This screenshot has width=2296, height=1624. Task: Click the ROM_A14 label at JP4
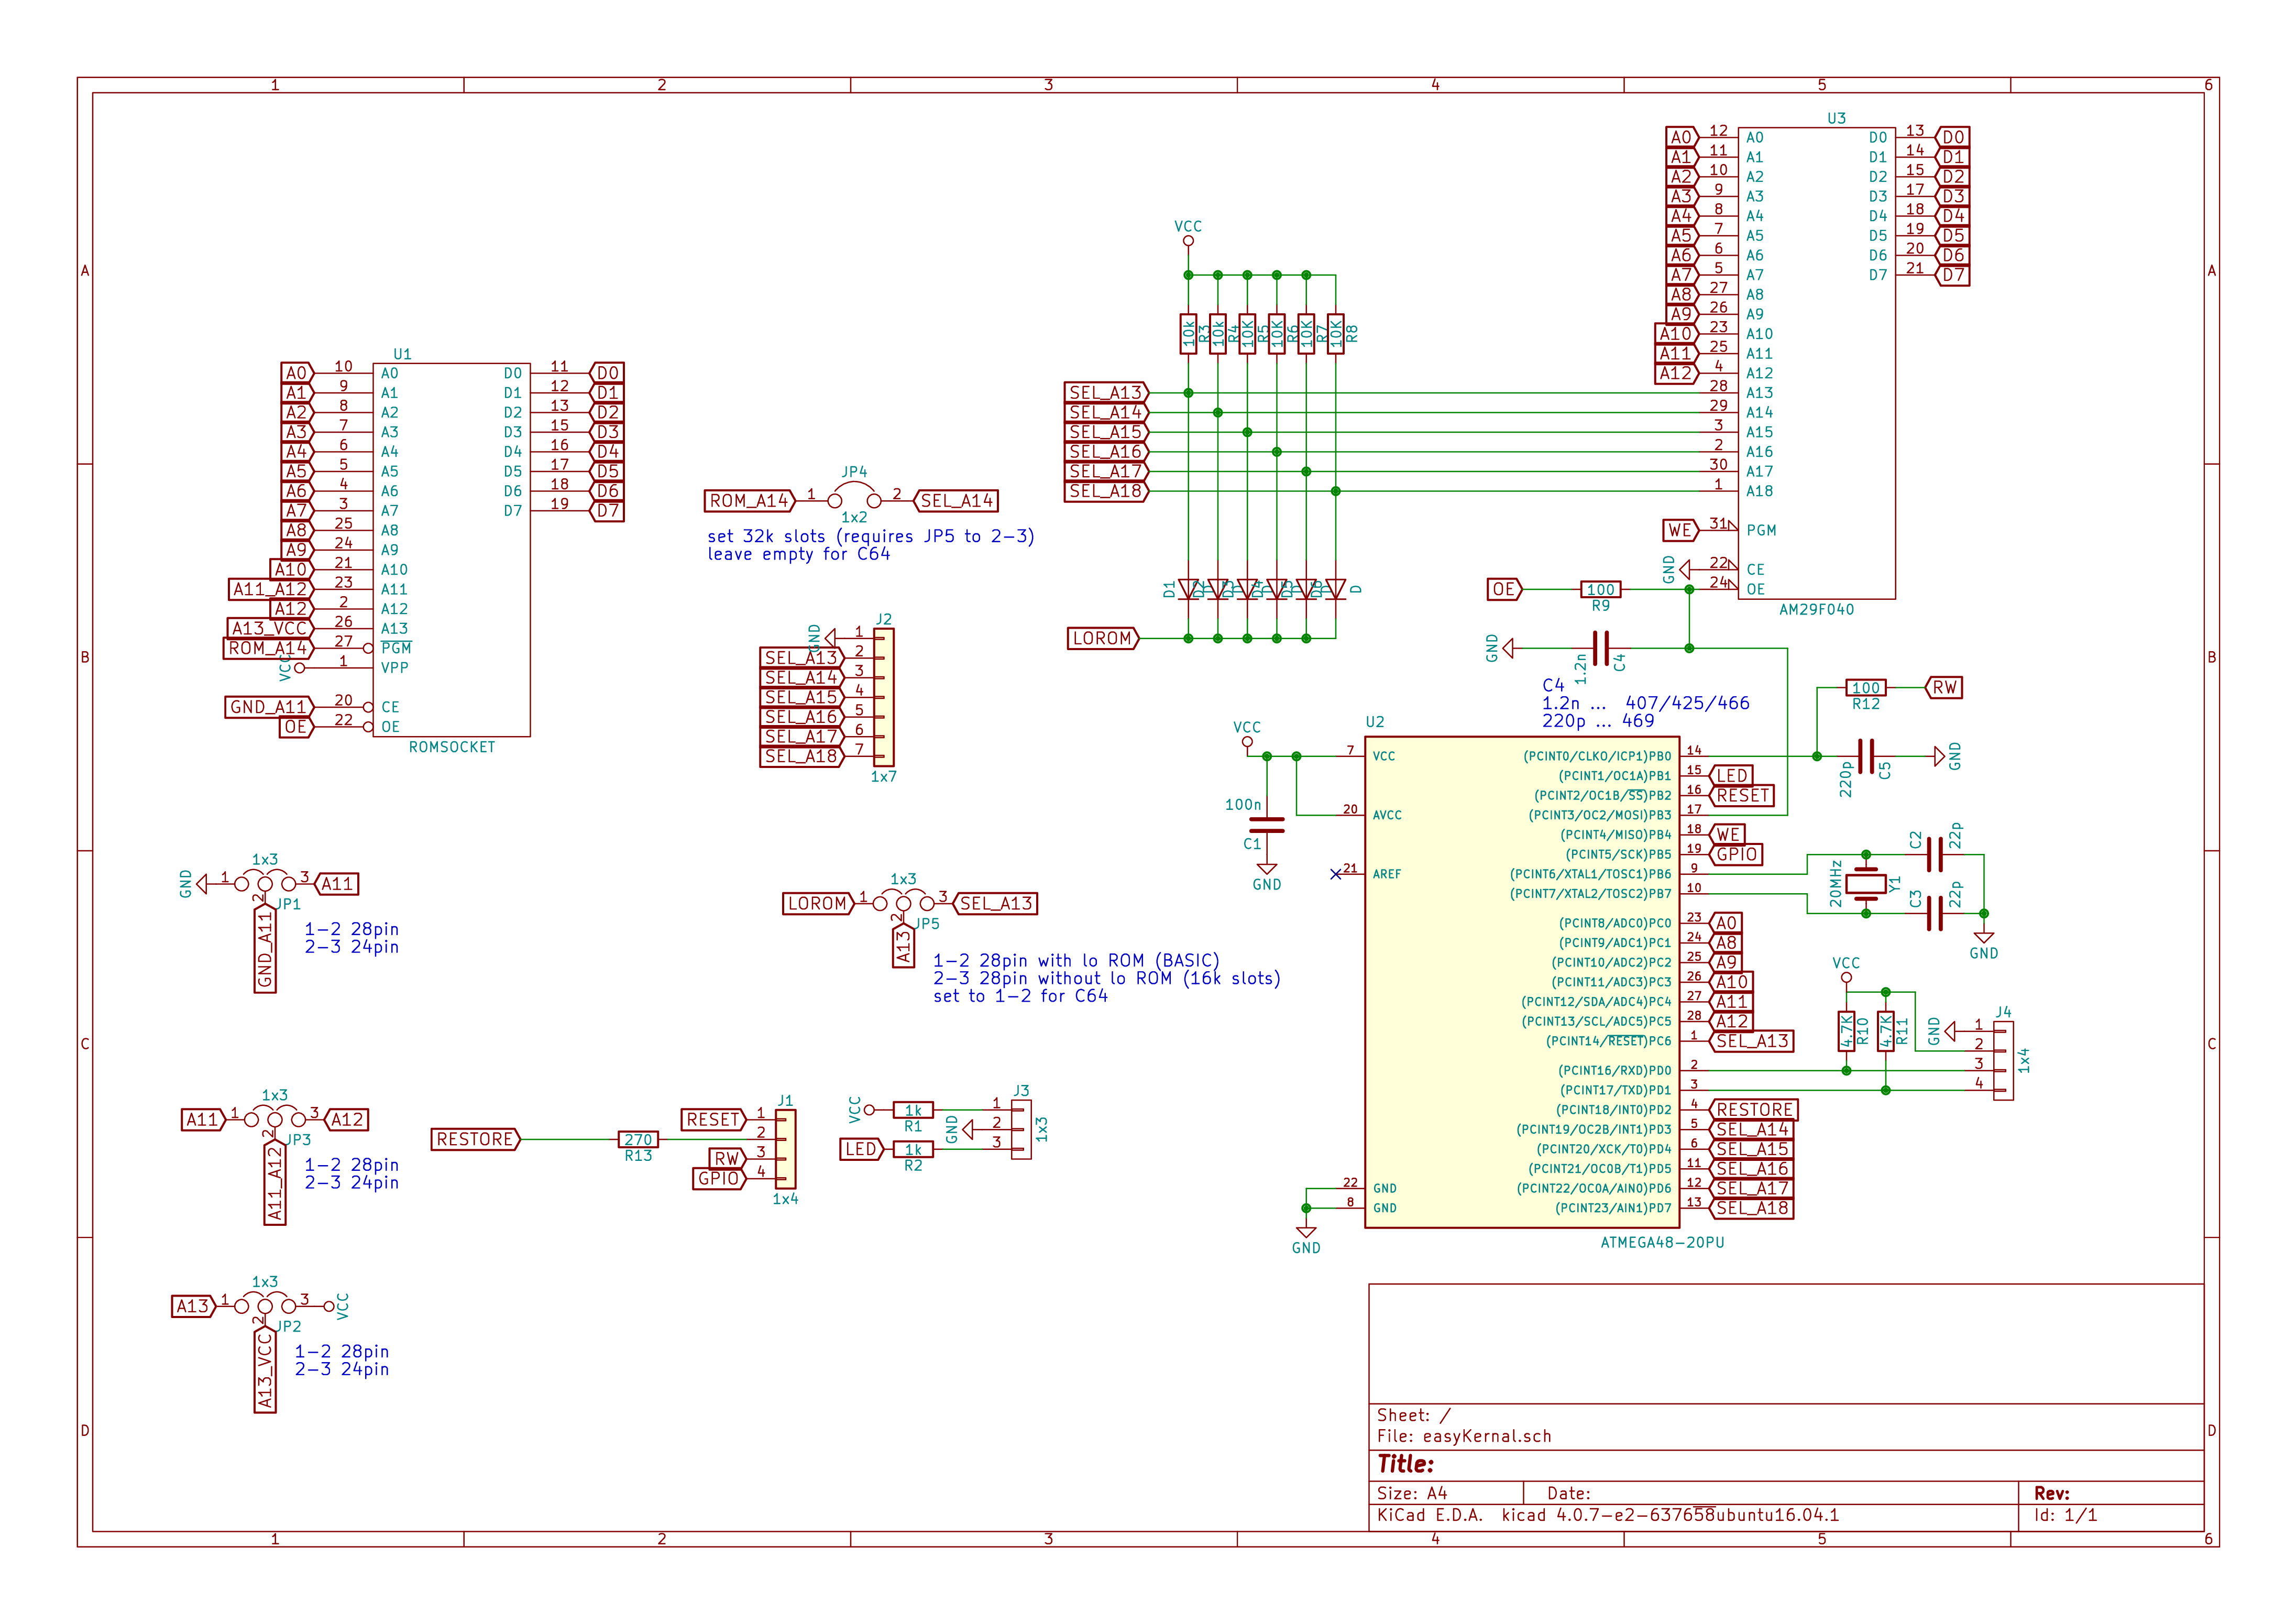click(749, 501)
